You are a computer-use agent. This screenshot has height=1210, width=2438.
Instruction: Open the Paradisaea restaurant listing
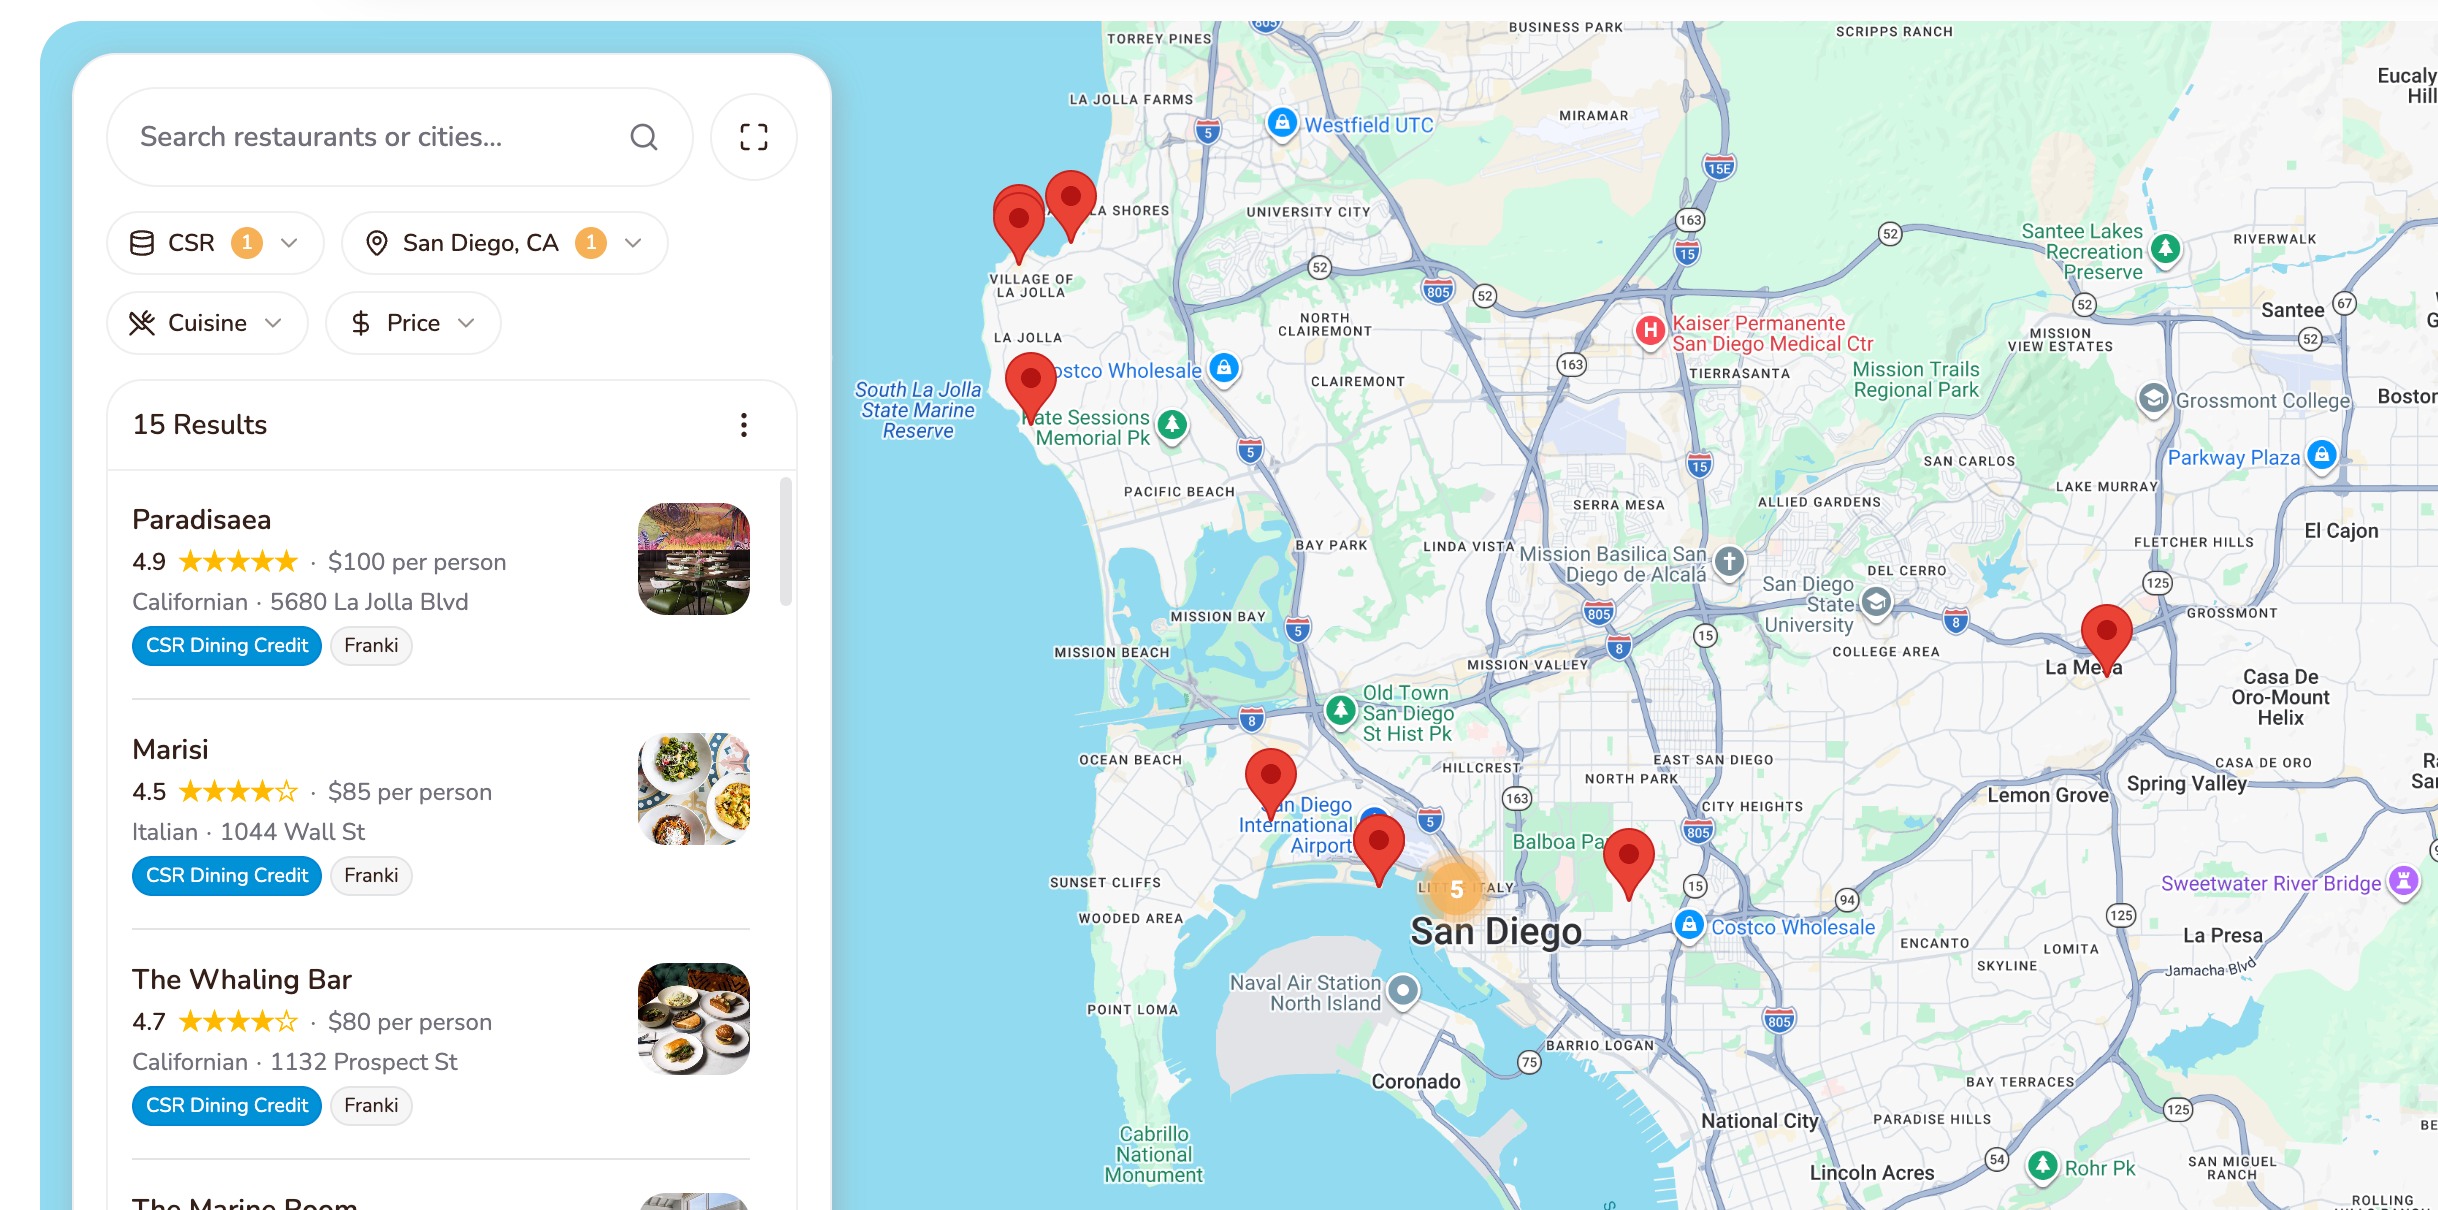click(x=441, y=584)
